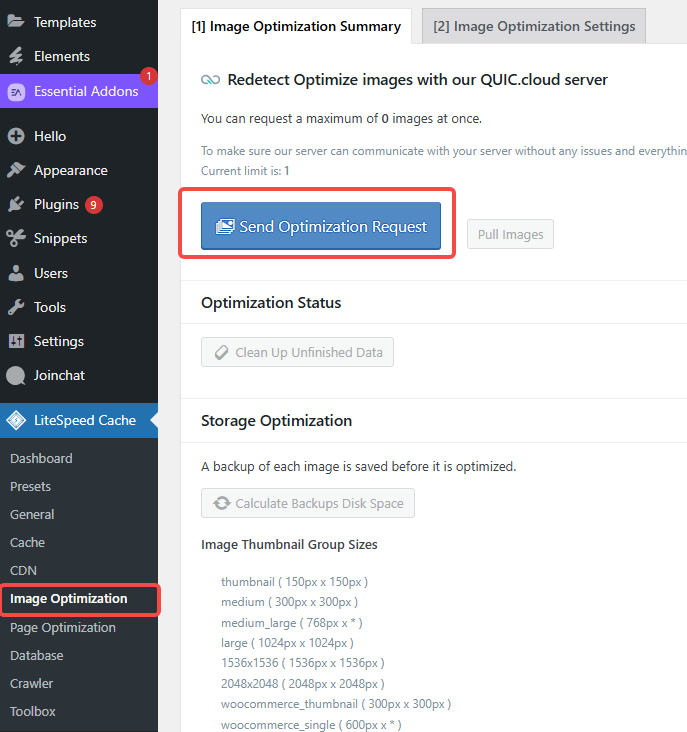Click the Settings sliders icon
The height and width of the screenshot is (732, 687).
16,341
